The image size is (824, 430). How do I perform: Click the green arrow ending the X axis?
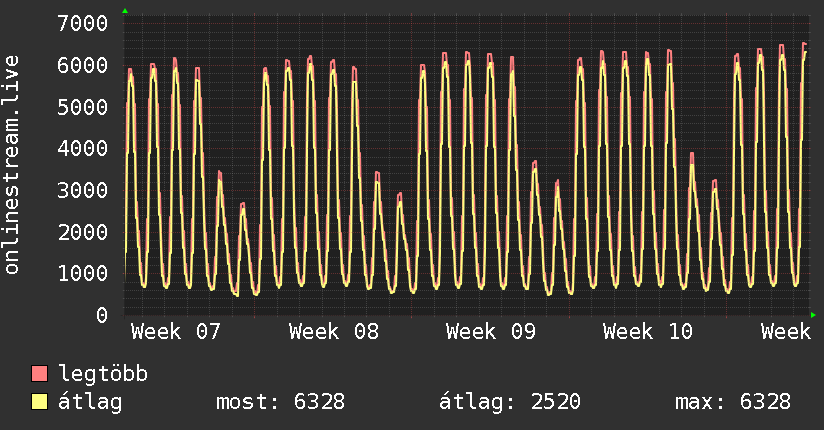(x=814, y=315)
